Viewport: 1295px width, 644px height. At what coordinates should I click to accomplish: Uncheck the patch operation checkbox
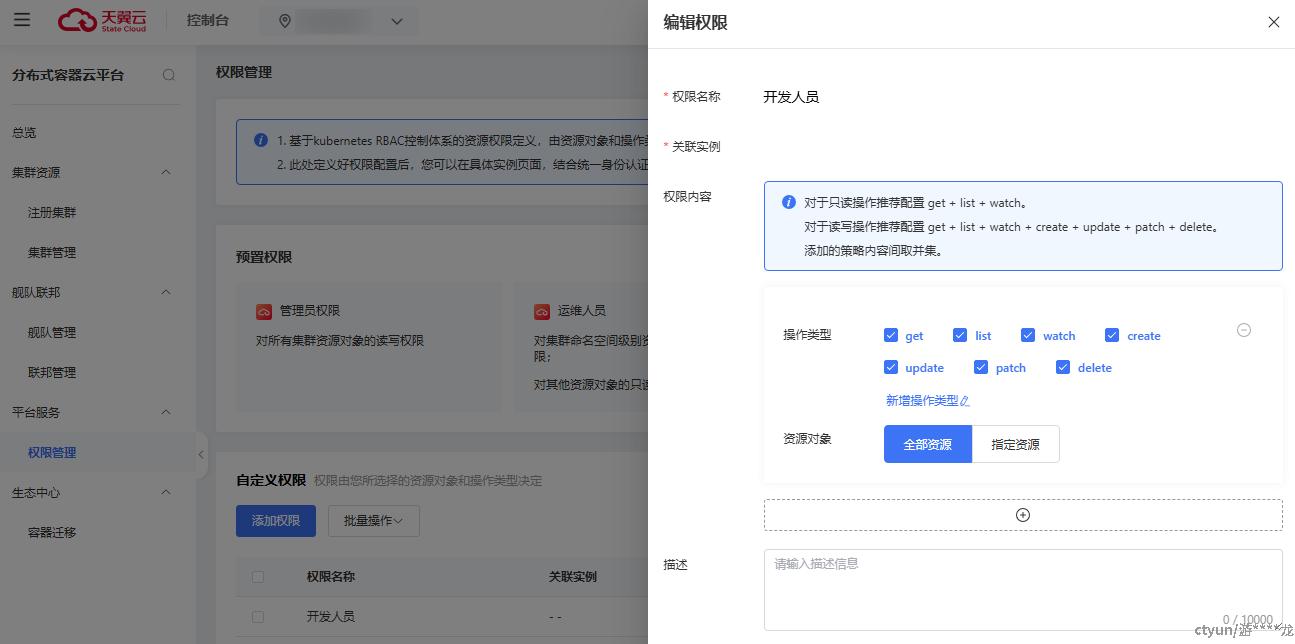981,367
